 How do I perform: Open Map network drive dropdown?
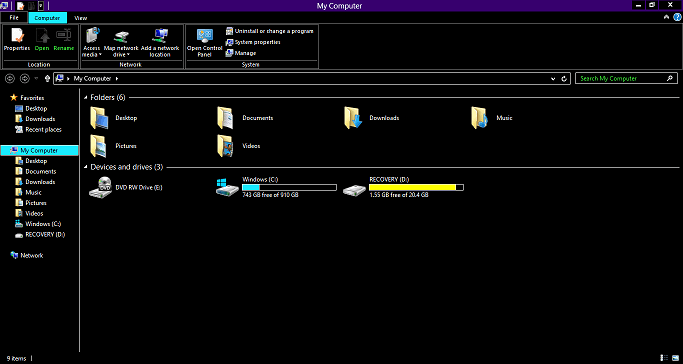point(121,42)
